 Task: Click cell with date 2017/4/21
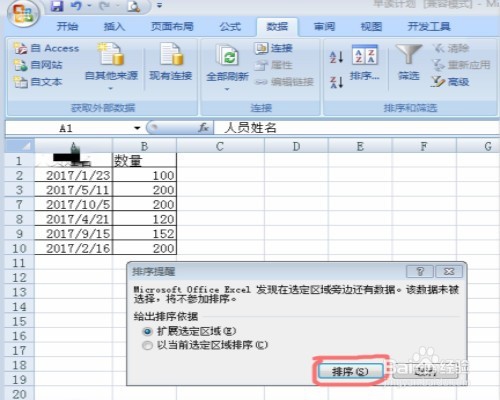click(73, 219)
